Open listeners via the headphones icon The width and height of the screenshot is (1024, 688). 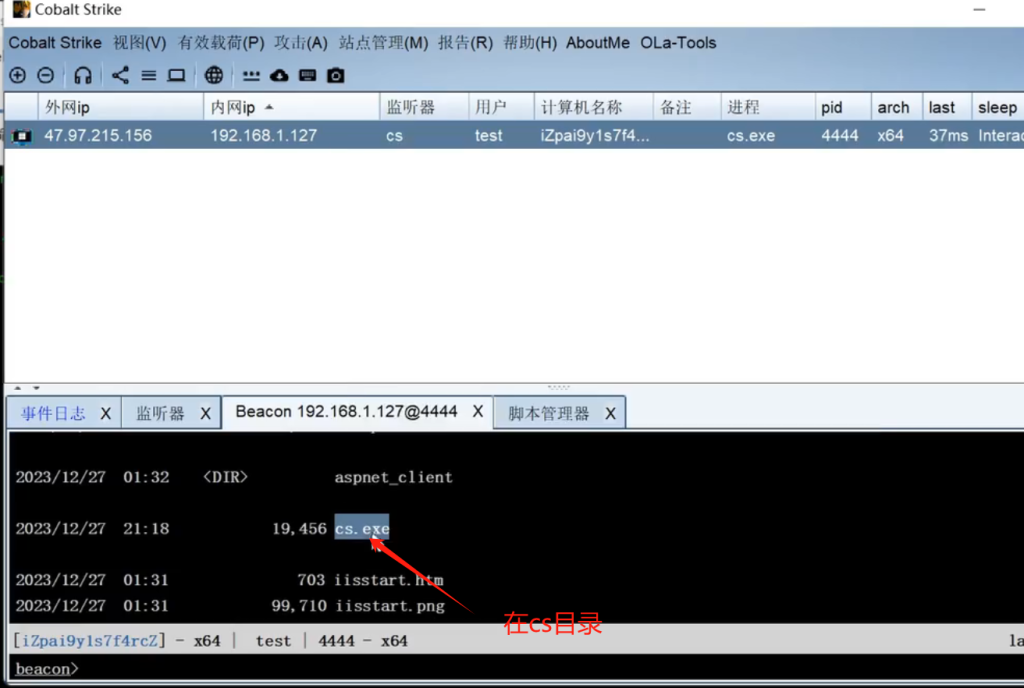click(x=83, y=76)
